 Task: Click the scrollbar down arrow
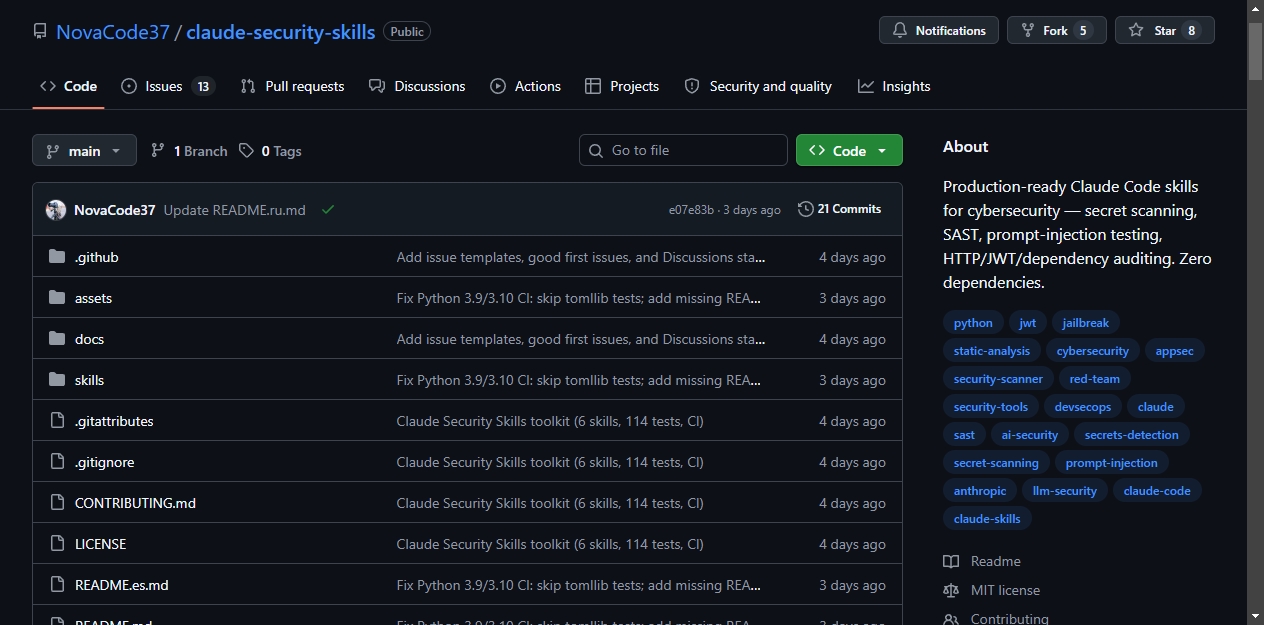1255,615
